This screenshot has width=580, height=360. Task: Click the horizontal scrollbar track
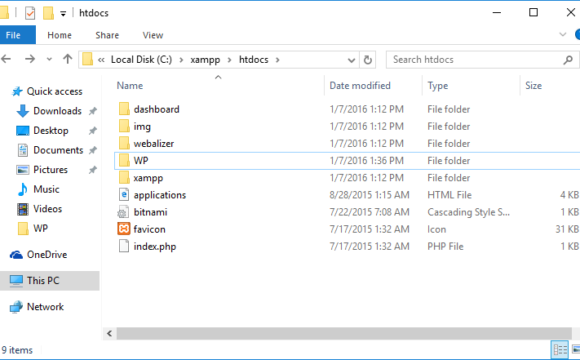tap(344, 333)
